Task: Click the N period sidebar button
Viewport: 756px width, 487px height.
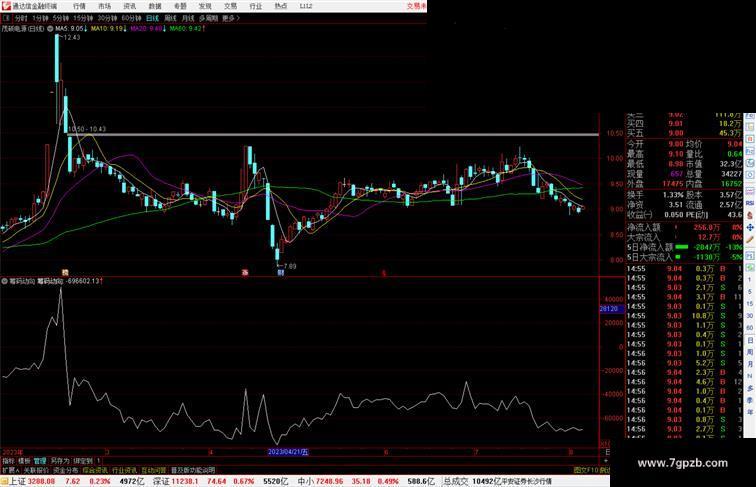Action: [750, 376]
